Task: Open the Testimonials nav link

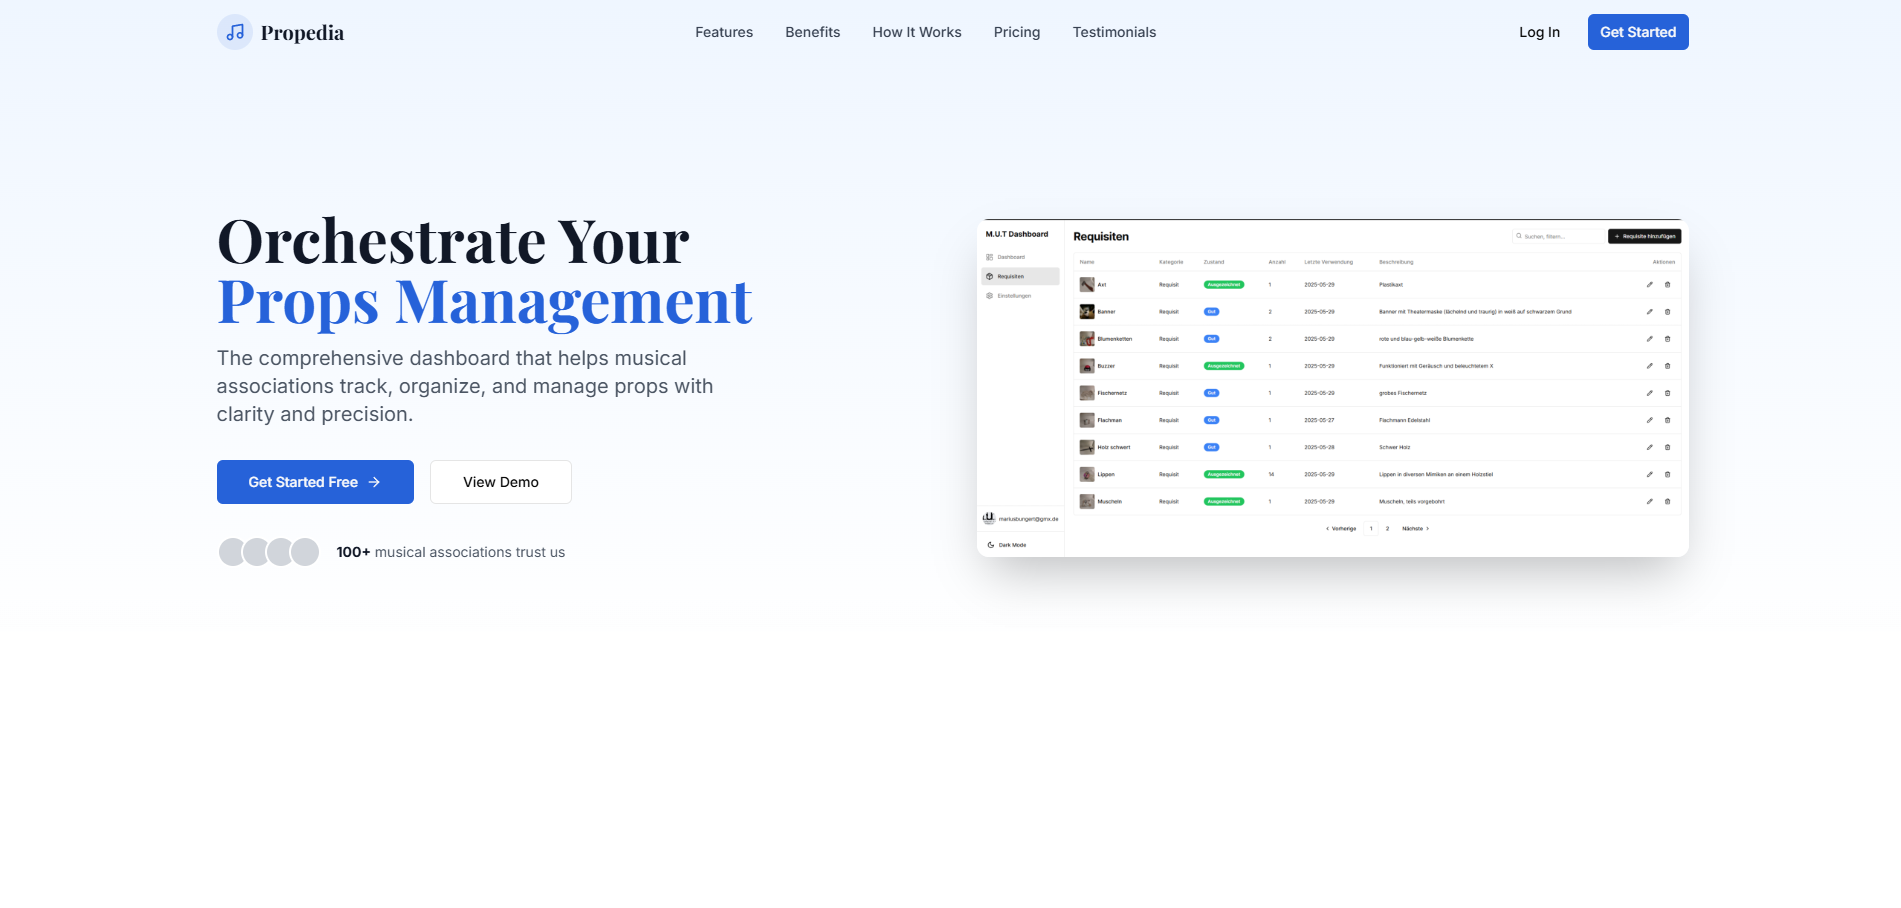Action: 1114,32
